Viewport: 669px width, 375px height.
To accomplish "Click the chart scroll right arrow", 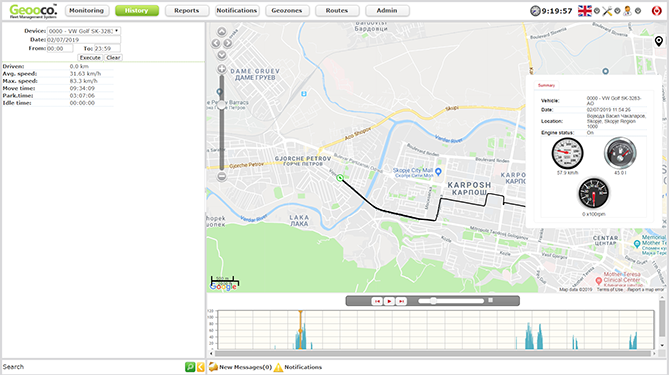I will 654,354.
